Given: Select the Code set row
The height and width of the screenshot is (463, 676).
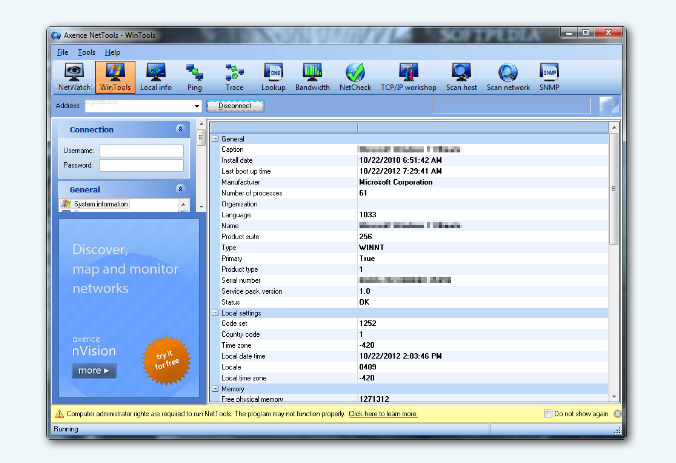Looking at the screenshot, I should (414, 323).
